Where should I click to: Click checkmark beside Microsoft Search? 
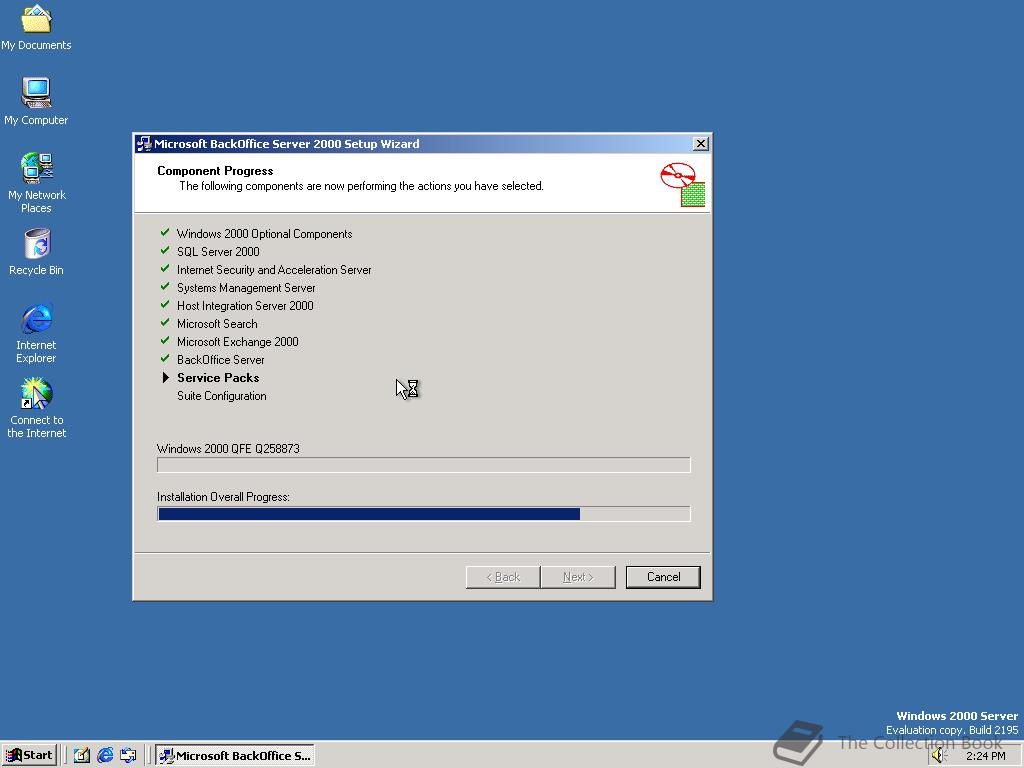coord(165,323)
